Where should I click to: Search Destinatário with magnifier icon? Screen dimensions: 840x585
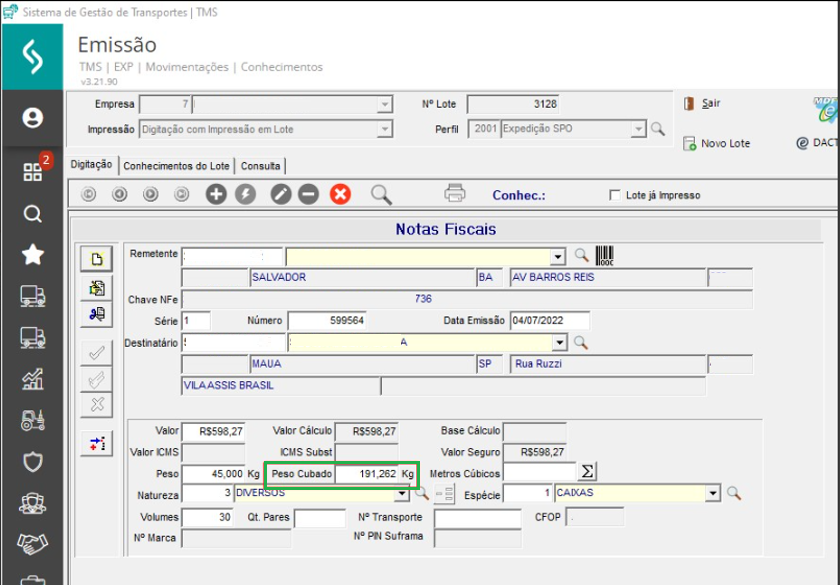coord(581,342)
